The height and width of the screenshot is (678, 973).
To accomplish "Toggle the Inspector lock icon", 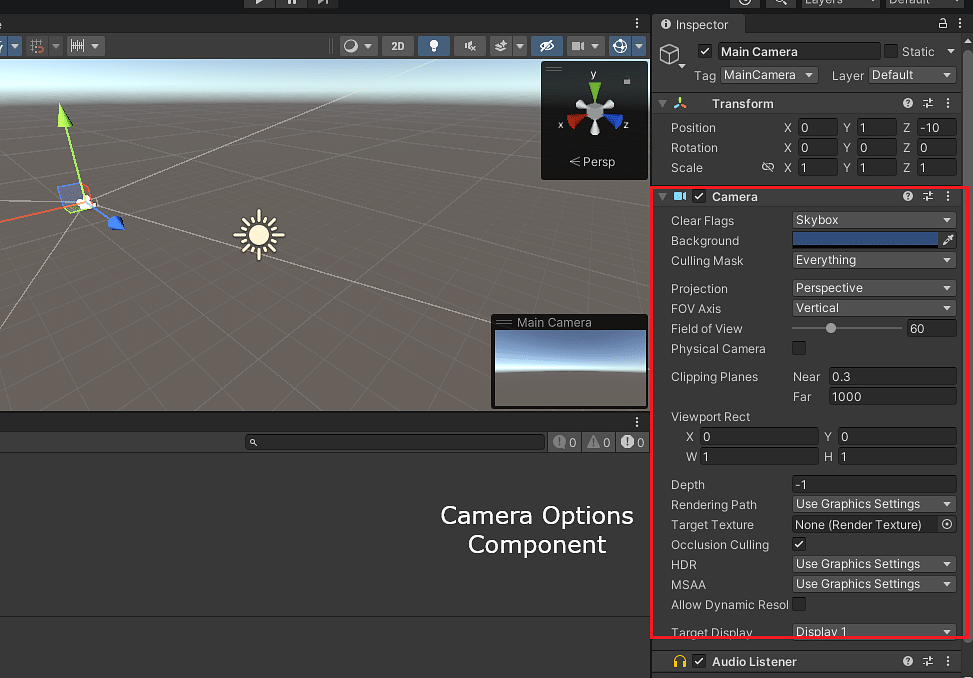I will click(x=943, y=24).
